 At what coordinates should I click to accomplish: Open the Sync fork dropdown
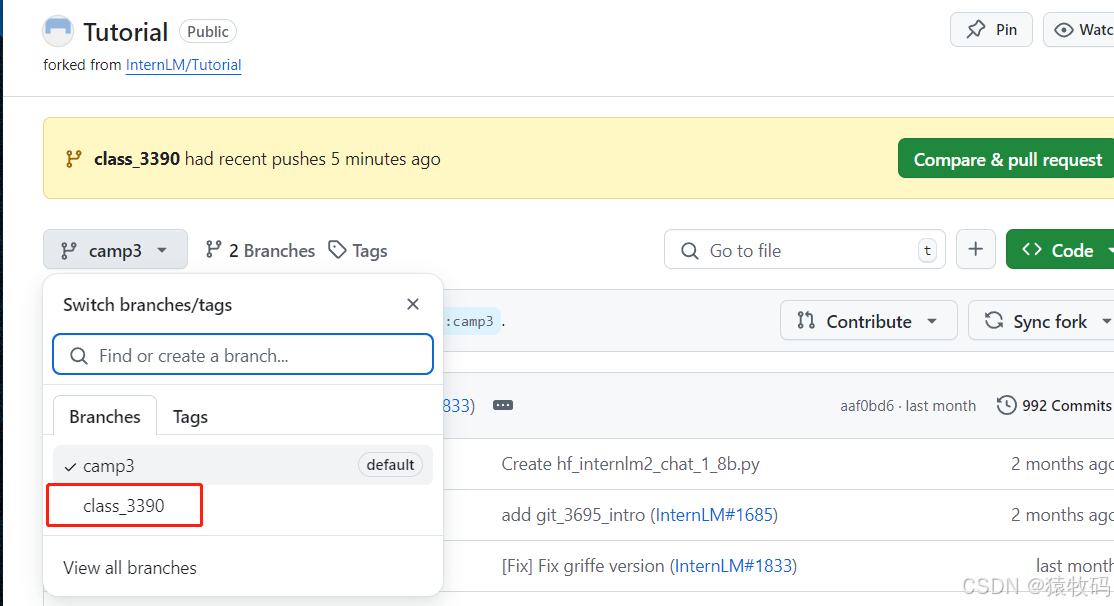(1043, 321)
